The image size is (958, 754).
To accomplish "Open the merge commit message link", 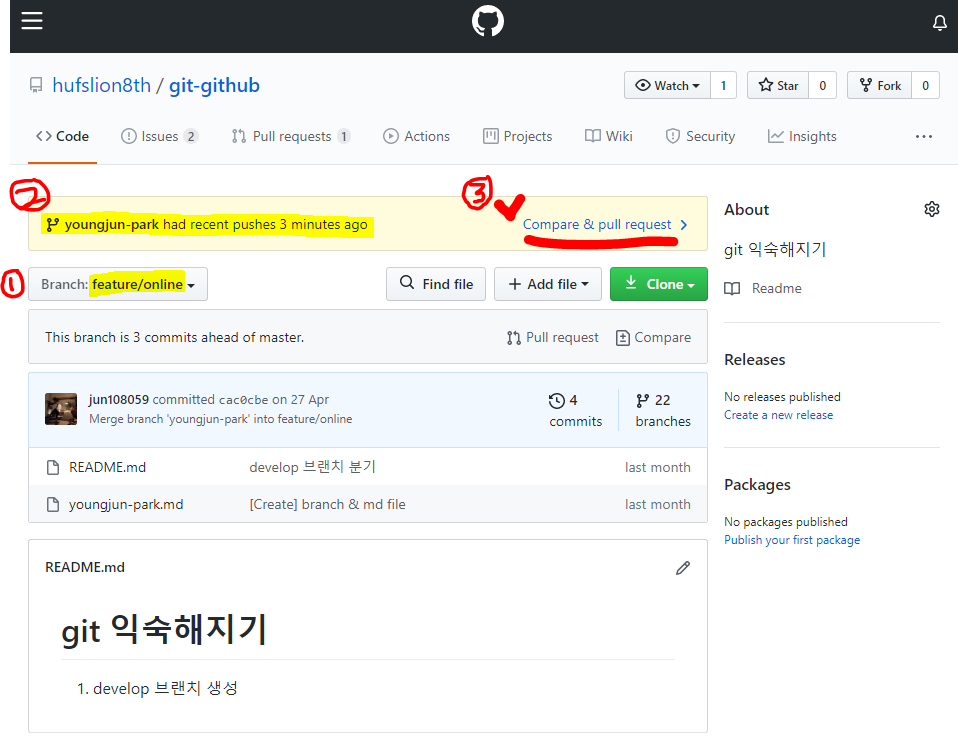I will pos(221,419).
